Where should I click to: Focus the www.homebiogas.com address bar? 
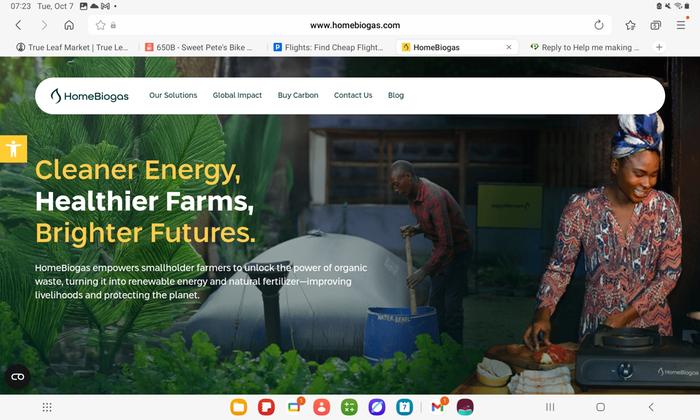click(355, 25)
